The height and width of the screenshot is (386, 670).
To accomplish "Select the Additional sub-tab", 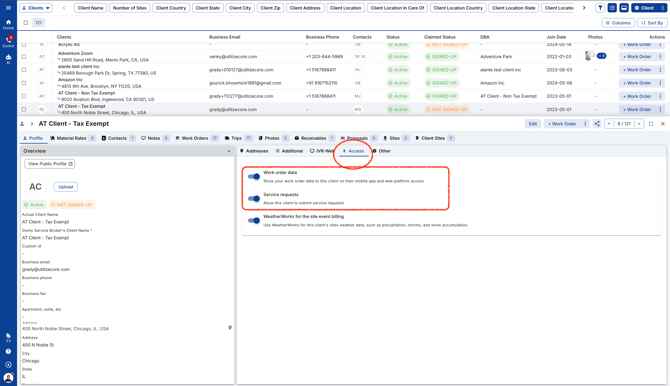I will point(289,151).
